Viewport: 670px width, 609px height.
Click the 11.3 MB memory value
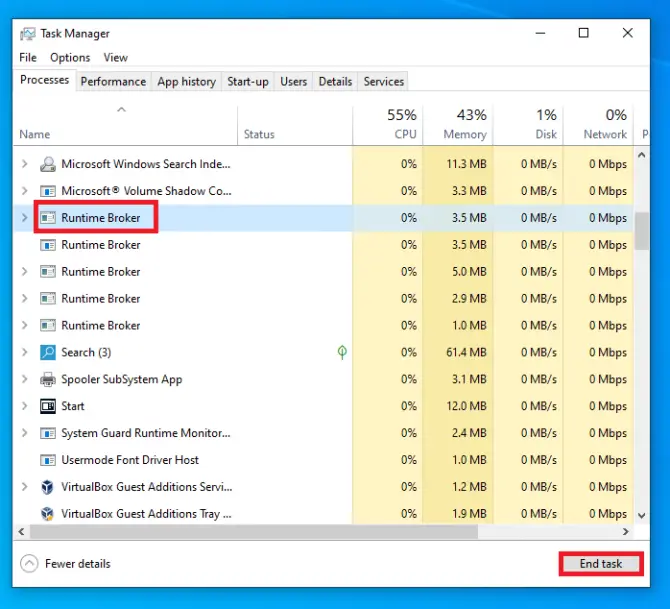(x=466, y=164)
